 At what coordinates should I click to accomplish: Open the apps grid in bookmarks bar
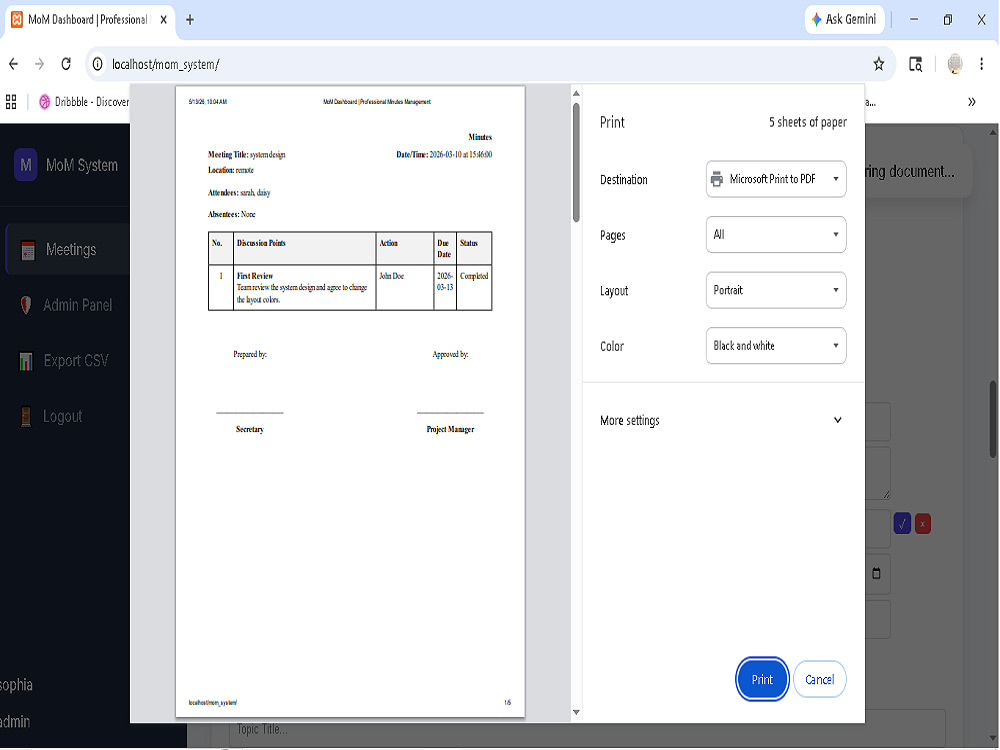click(11, 101)
